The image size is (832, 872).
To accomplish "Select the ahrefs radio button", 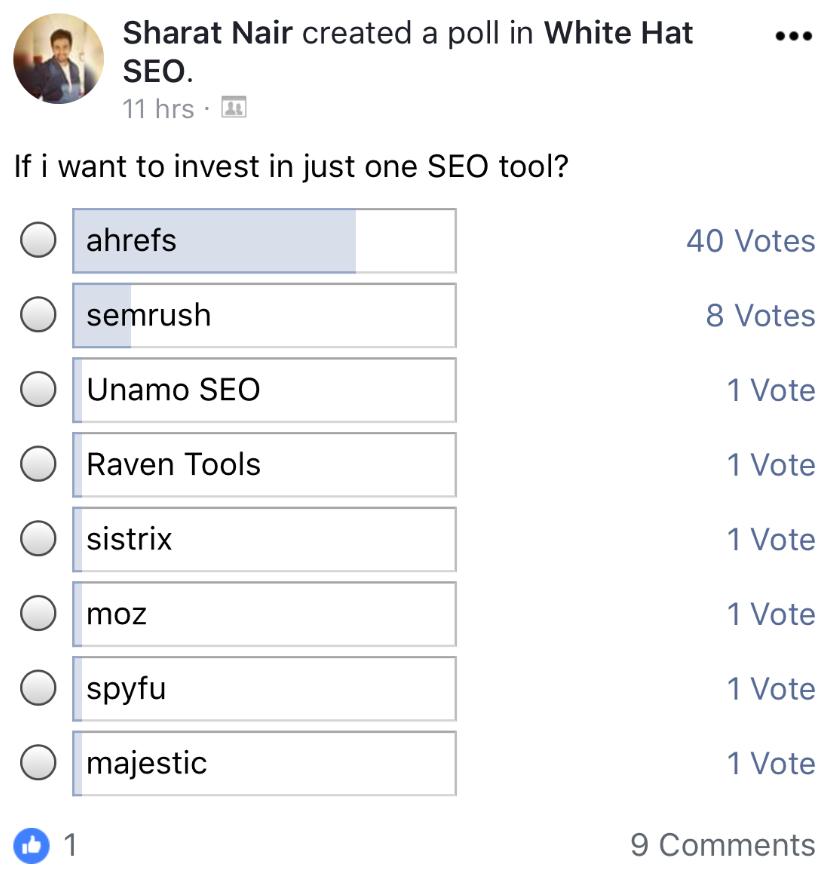I will (38, 241).
